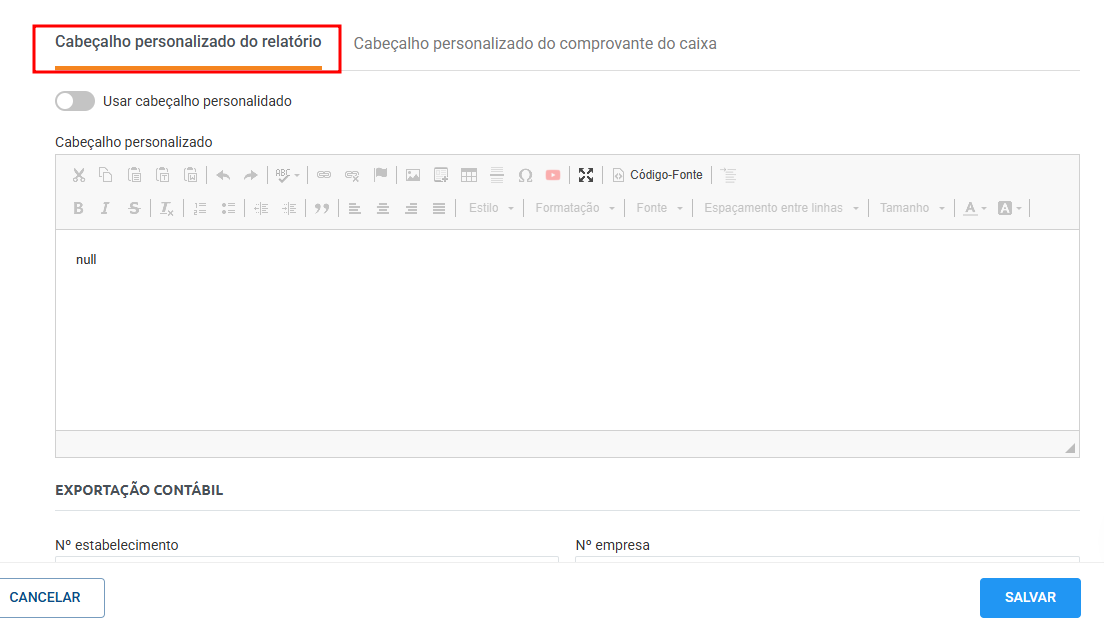Increase paragraph indent
The width and height of the screenshot is (1104, 624).
pos(289,208)
